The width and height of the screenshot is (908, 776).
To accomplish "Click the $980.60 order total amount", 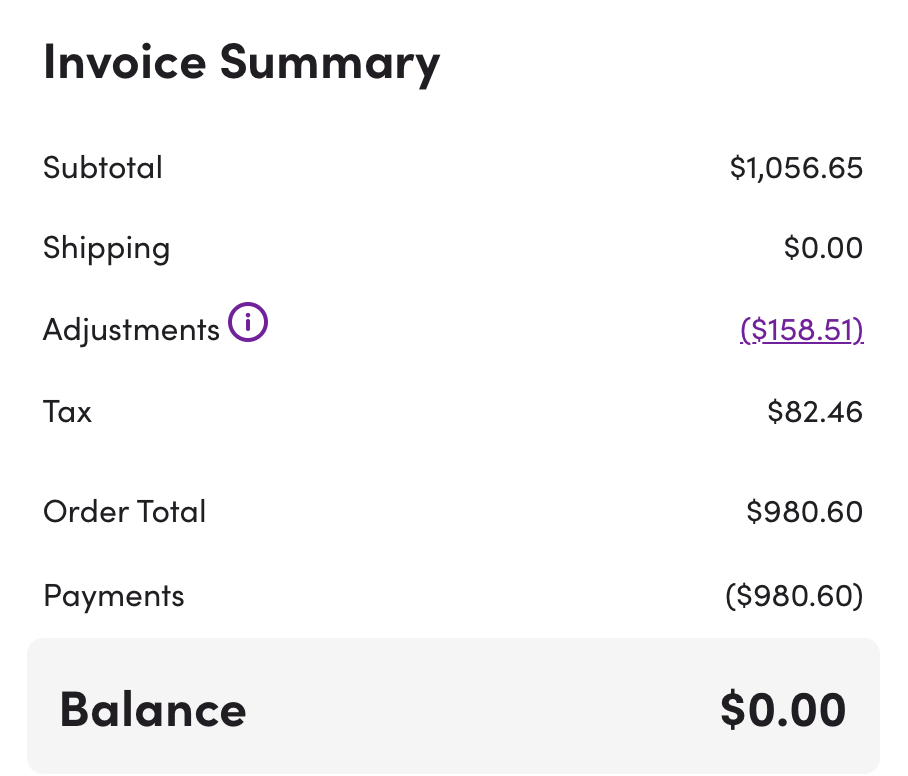I will pyautogui.click(x=805, y=512).
